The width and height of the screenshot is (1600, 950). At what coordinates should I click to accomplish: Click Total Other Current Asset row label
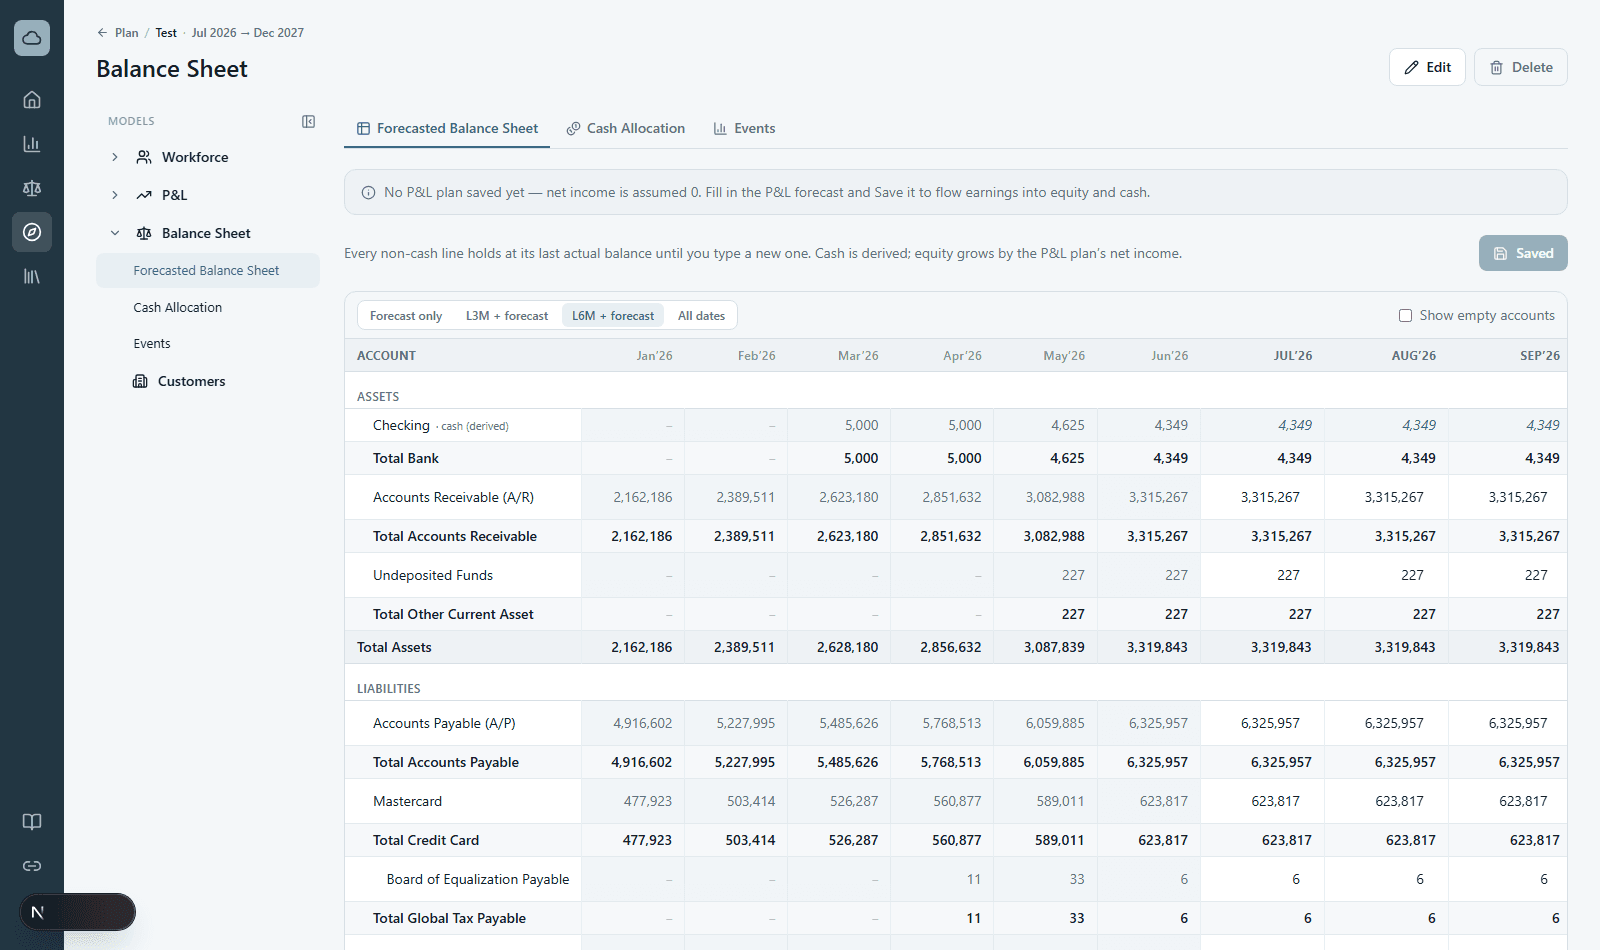pos(453,614)
